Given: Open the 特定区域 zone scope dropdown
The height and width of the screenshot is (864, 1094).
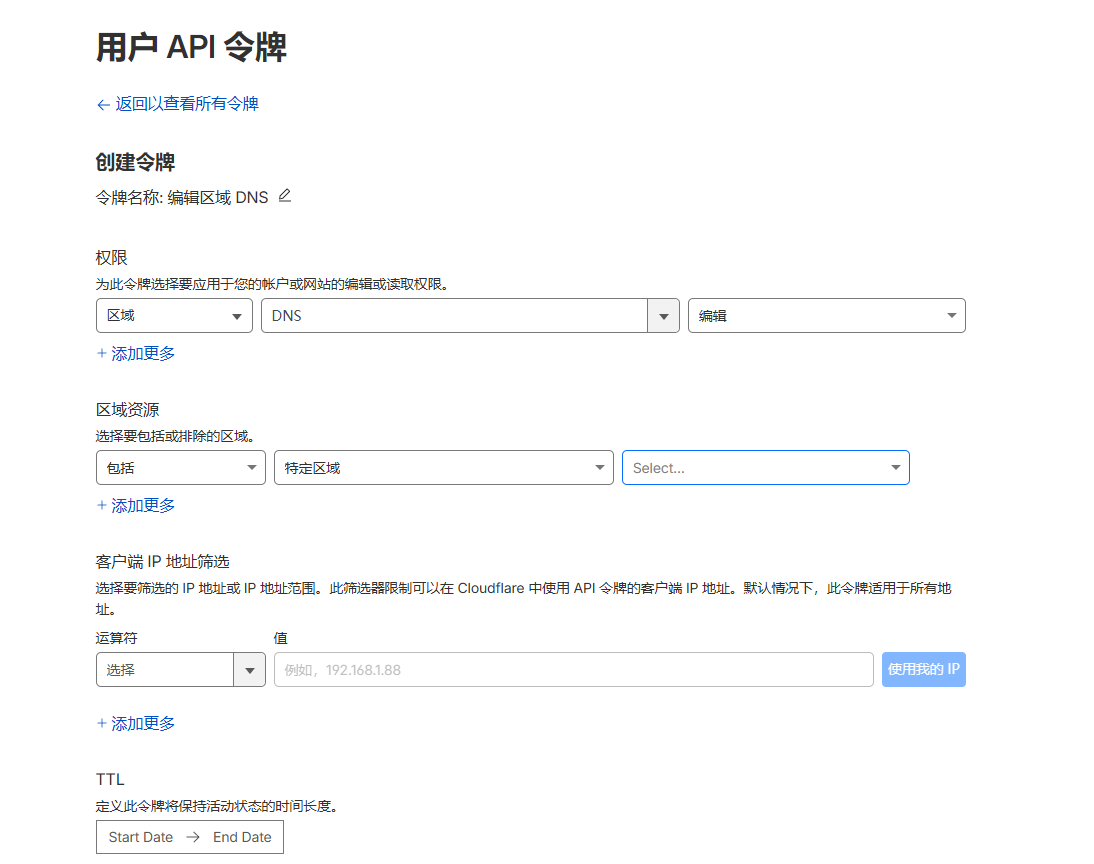Looking at the screenshot, I should click(x=444, y=468).
